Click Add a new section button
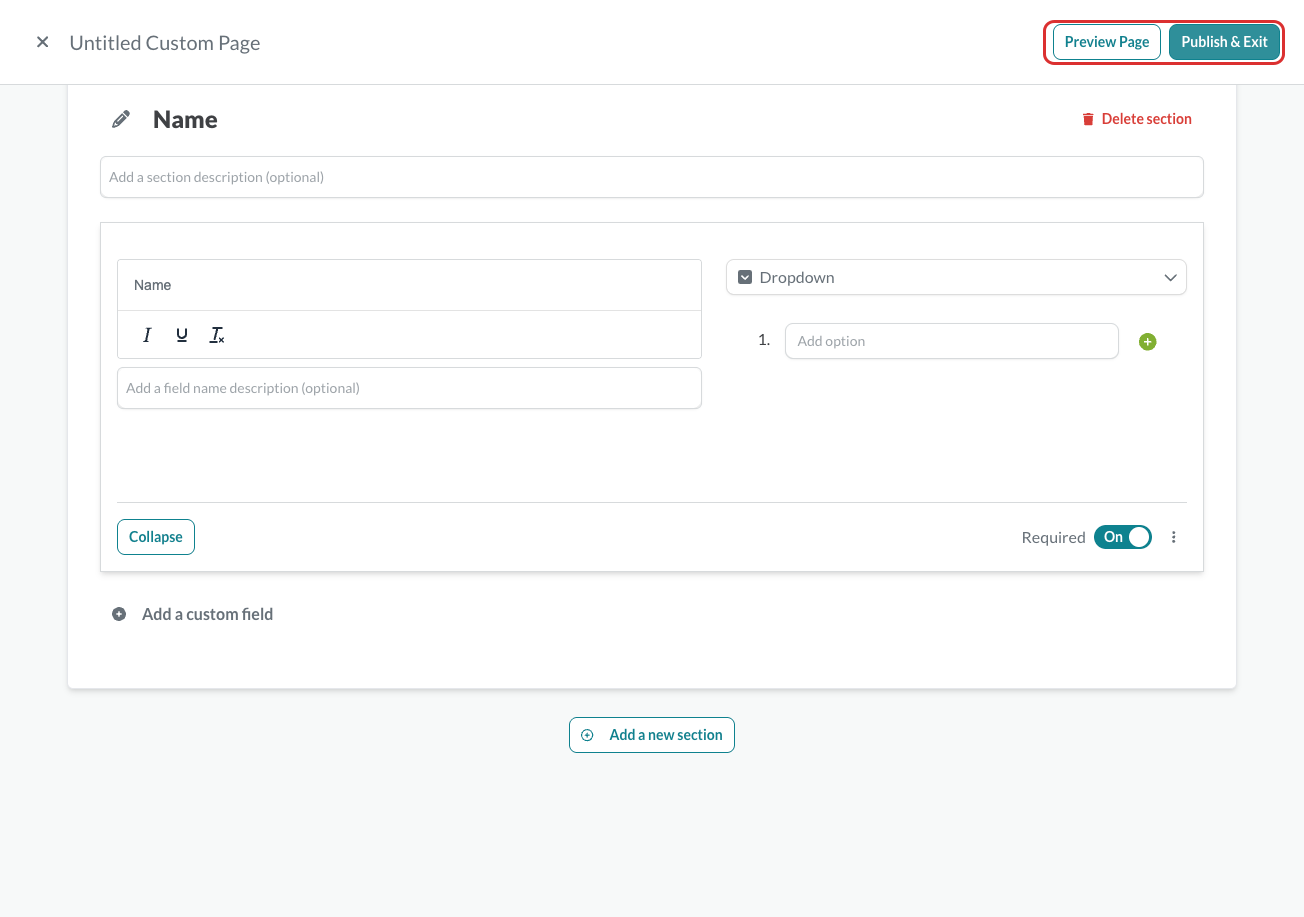Image resolution: width=1304 pixels, height=917 pixels. 652,735
